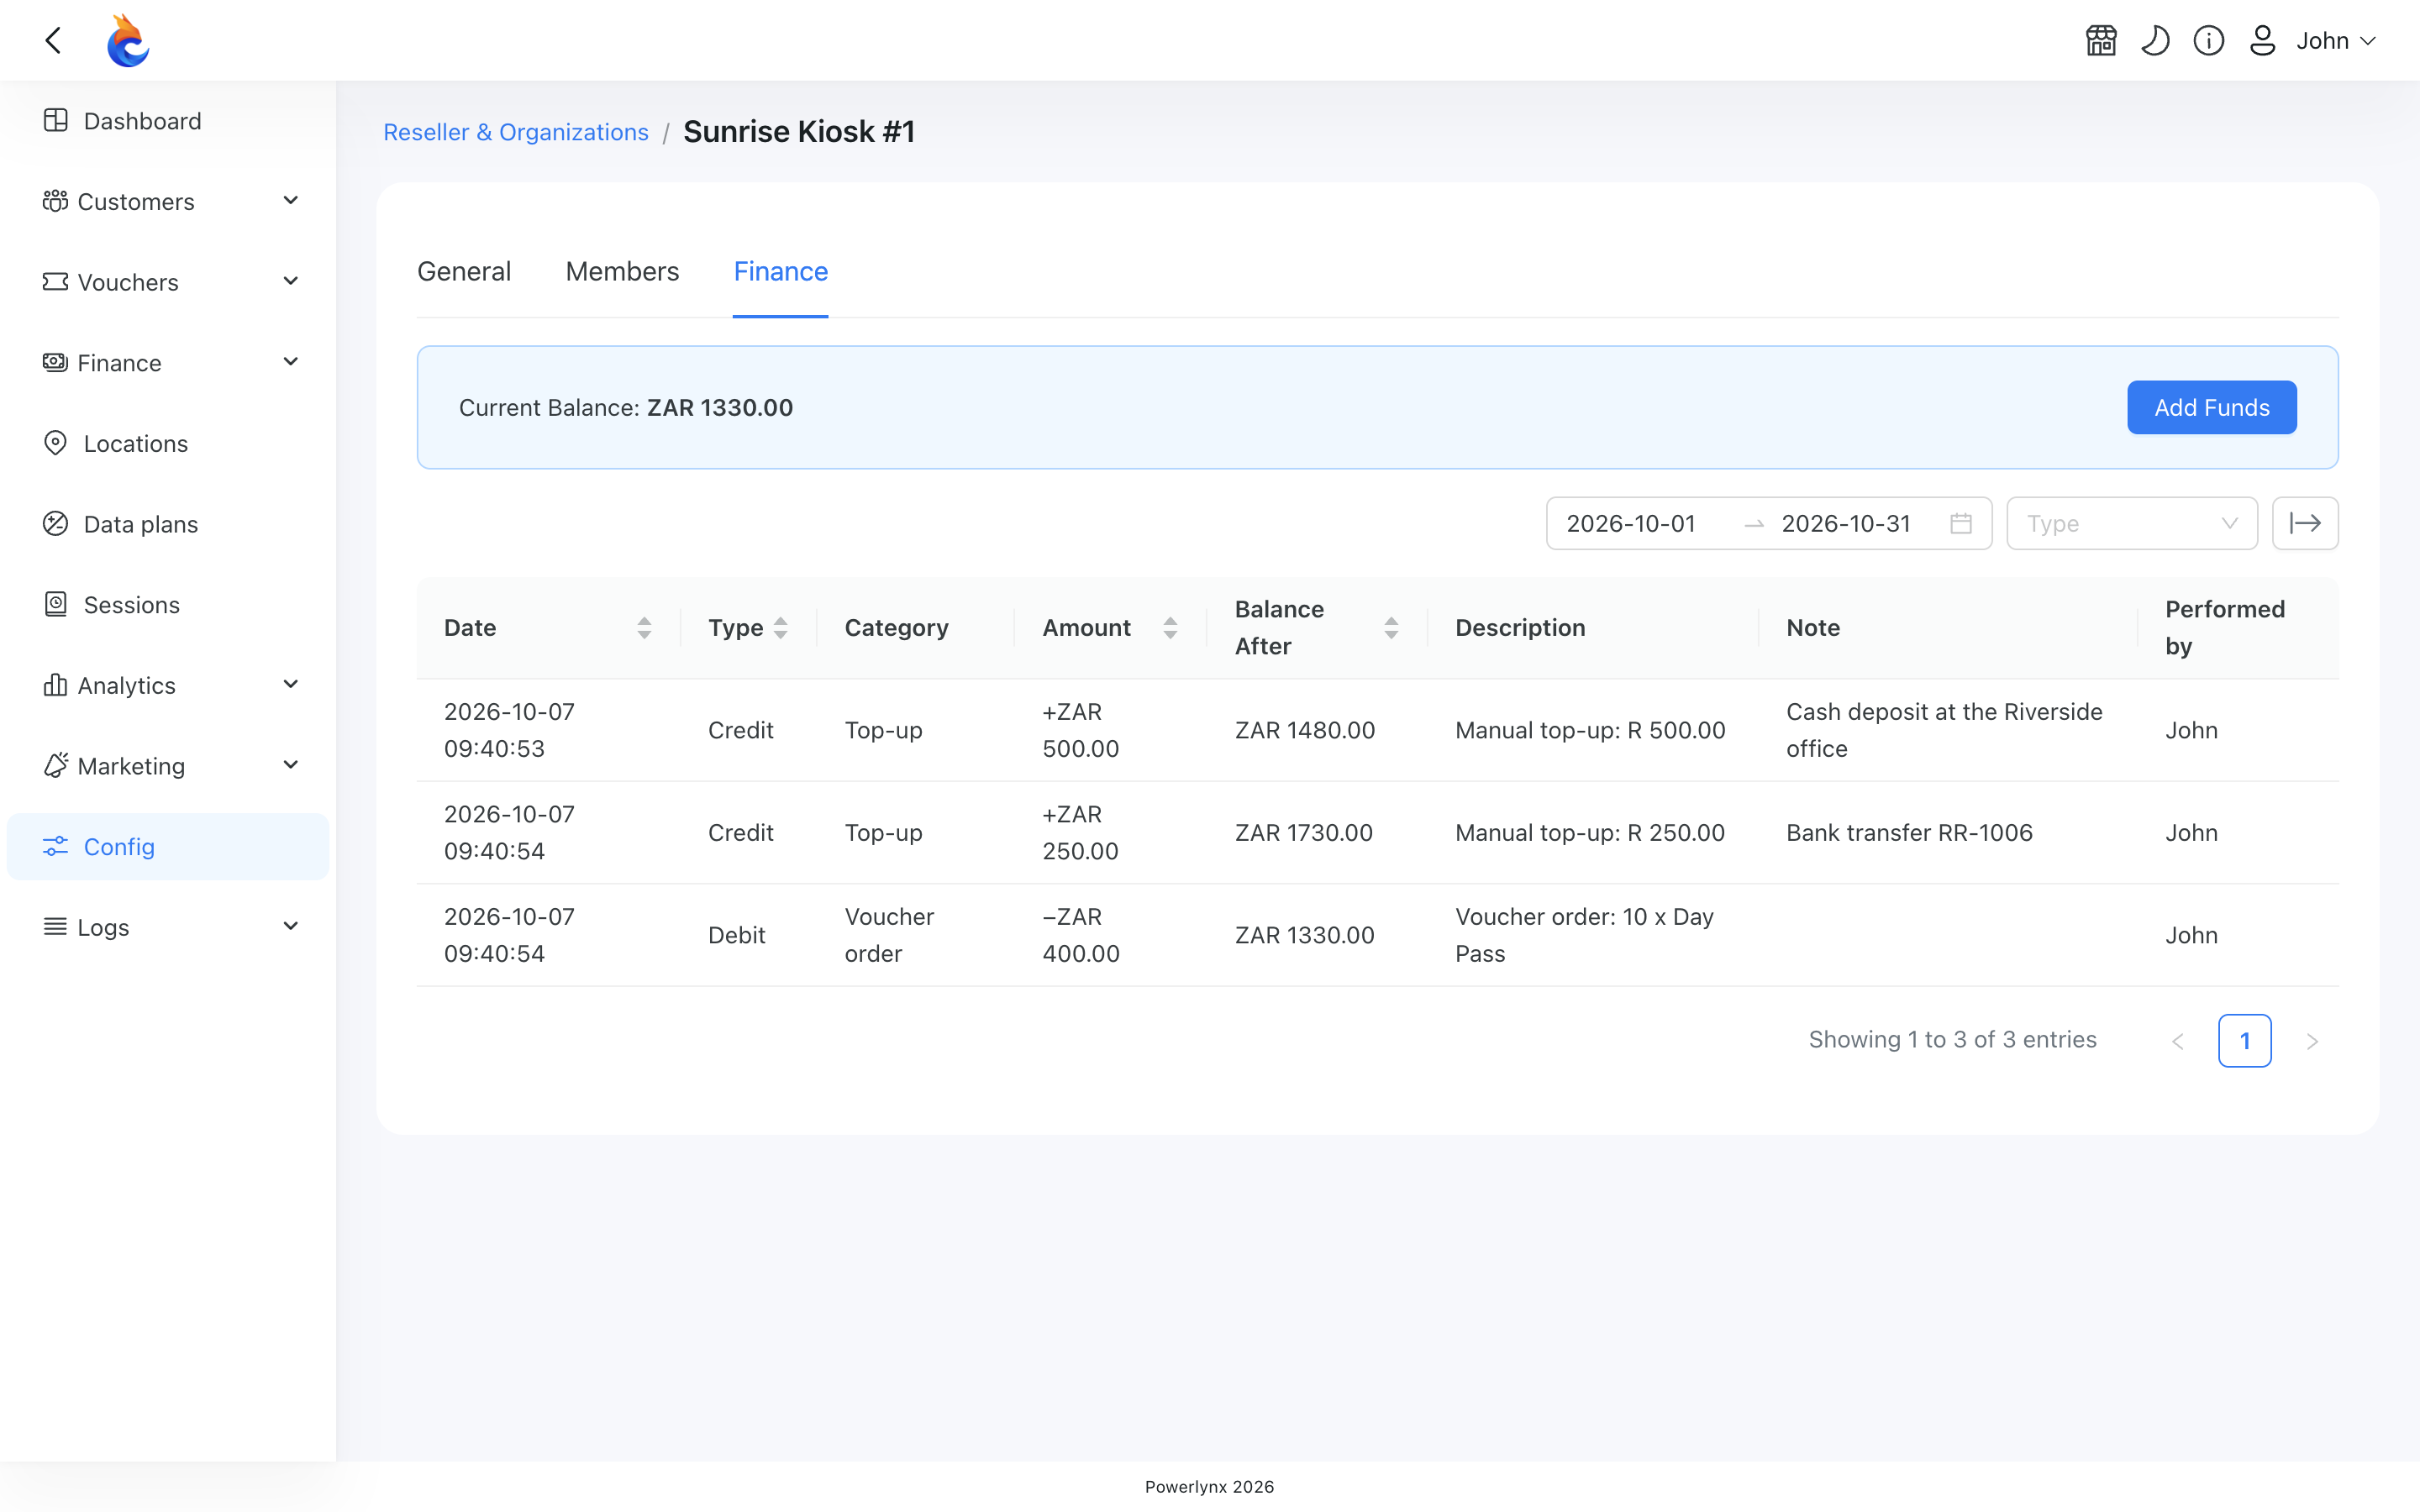The height and width of the screenshot is (1512, 2420).
Task: Click the Marketing bell icon
Action: [x=55, y=766]
